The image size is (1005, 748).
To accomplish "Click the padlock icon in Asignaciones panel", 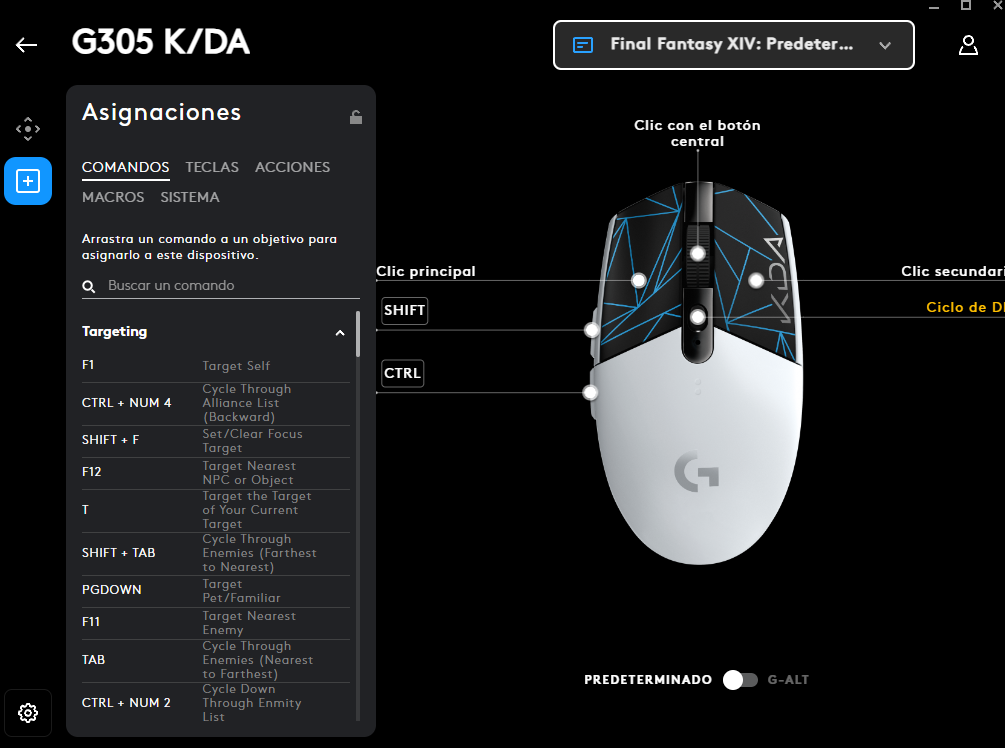I will [x=355, y=117].
